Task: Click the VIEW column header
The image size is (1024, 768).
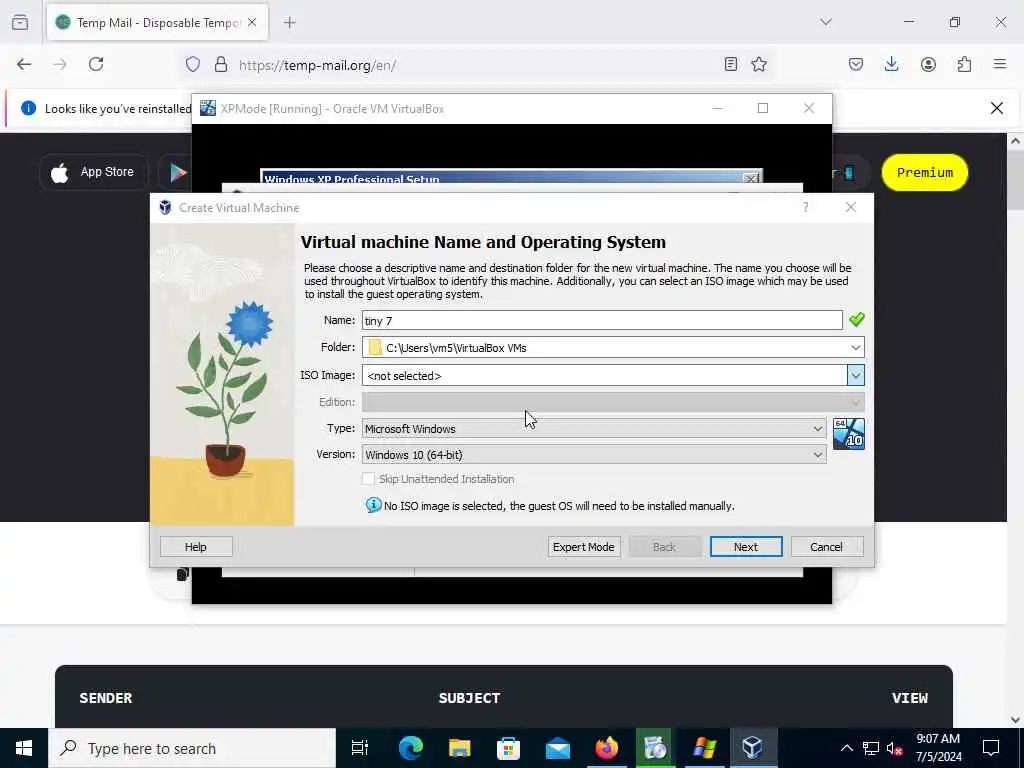Action: click(910, 697)
